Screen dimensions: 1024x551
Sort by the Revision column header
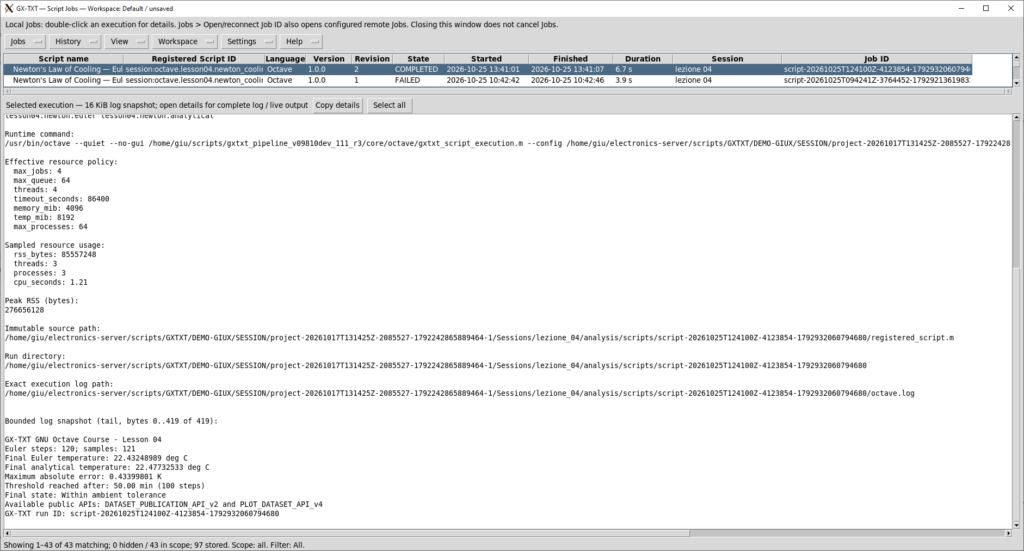372,59
